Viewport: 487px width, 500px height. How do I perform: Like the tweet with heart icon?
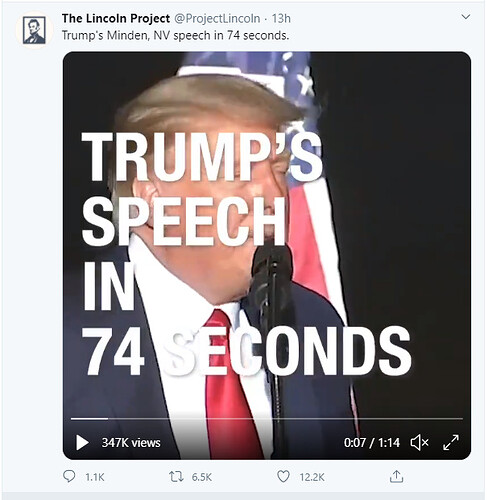pyautogui.click(x=283, y=477)
